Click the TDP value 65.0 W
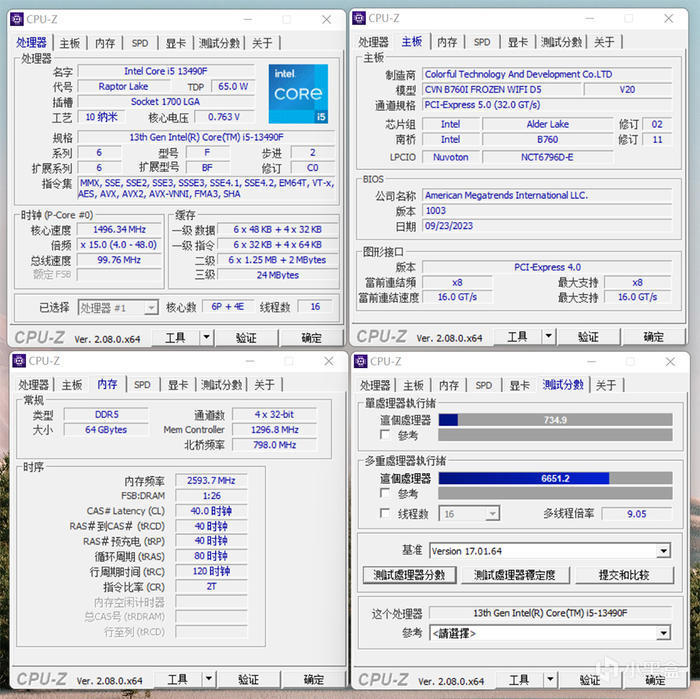700x699 pixels. point(233,87)
